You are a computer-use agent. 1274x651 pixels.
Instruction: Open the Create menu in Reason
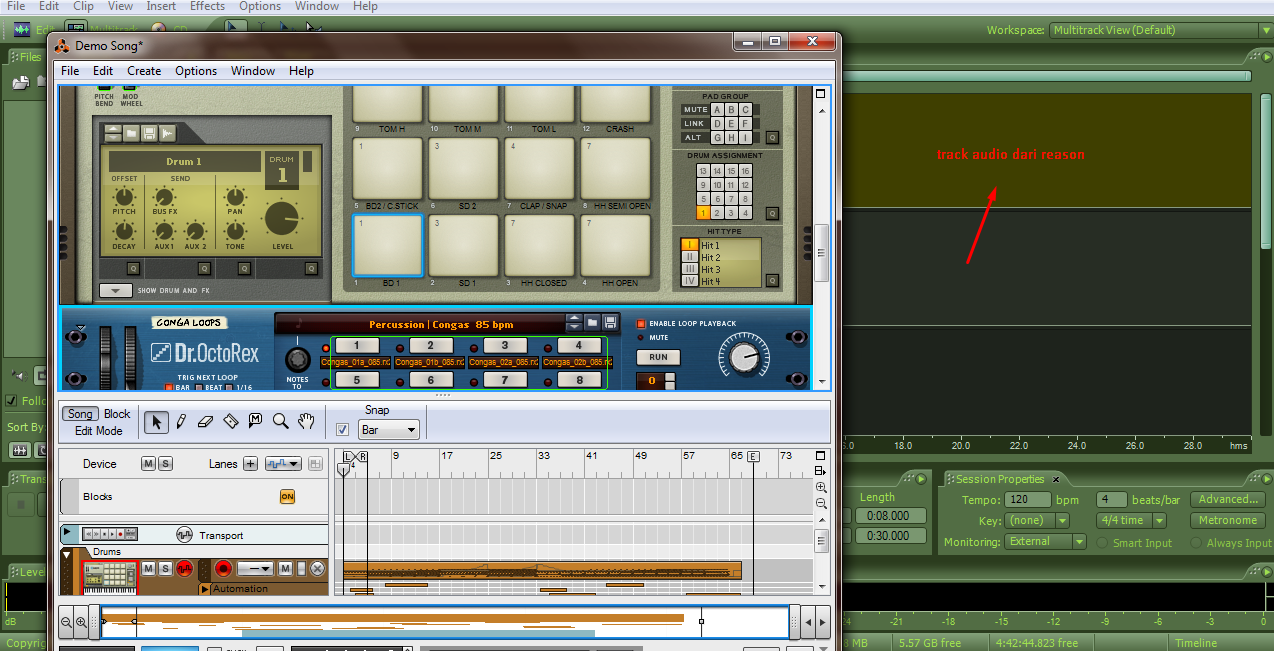(x=144, y=71)
